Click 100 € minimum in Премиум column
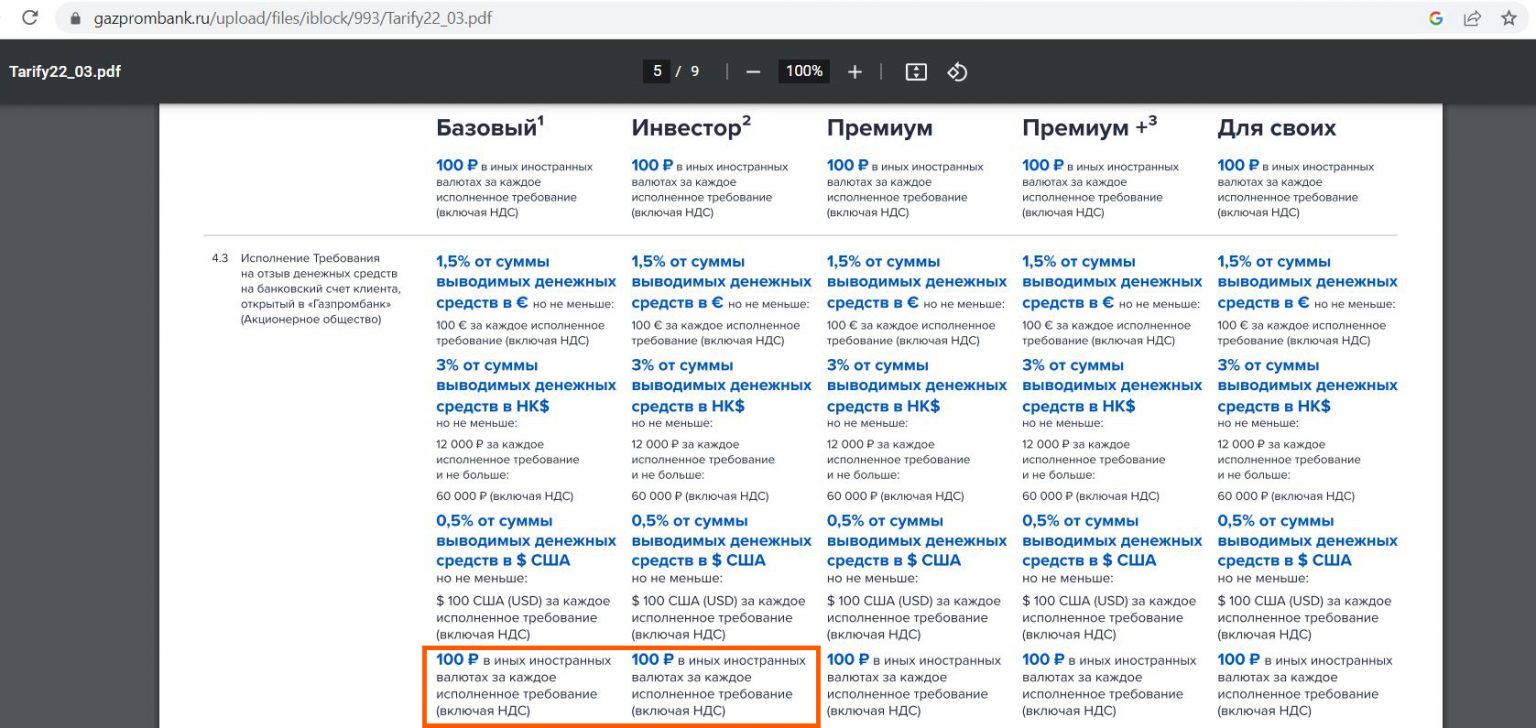The image size is (1536, 728). (911, 333)
